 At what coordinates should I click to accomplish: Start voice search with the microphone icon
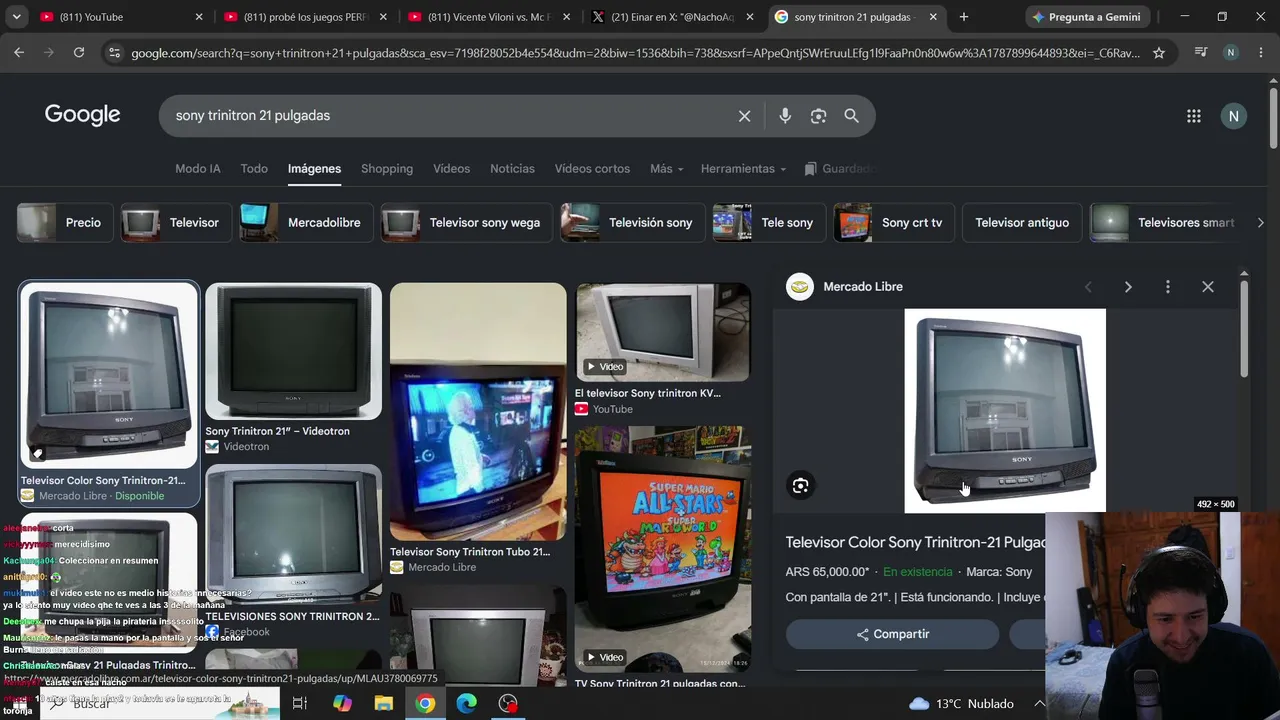785,116
